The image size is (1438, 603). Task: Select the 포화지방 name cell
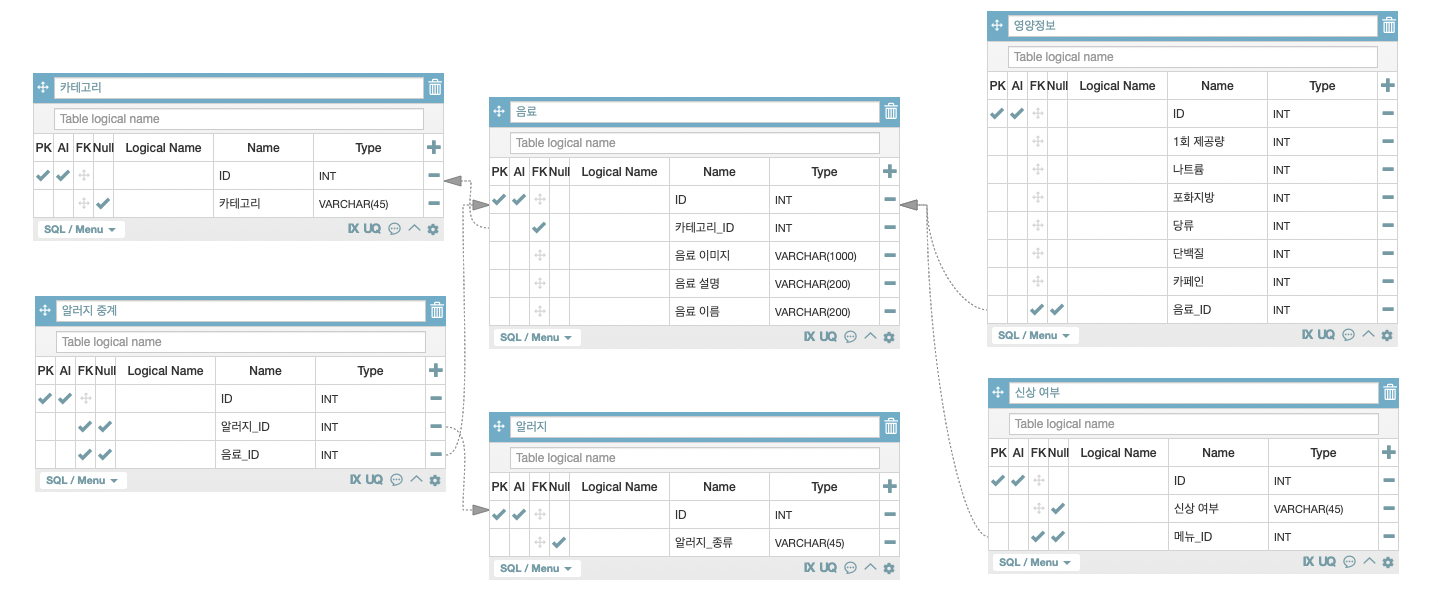click(1217, 198)
